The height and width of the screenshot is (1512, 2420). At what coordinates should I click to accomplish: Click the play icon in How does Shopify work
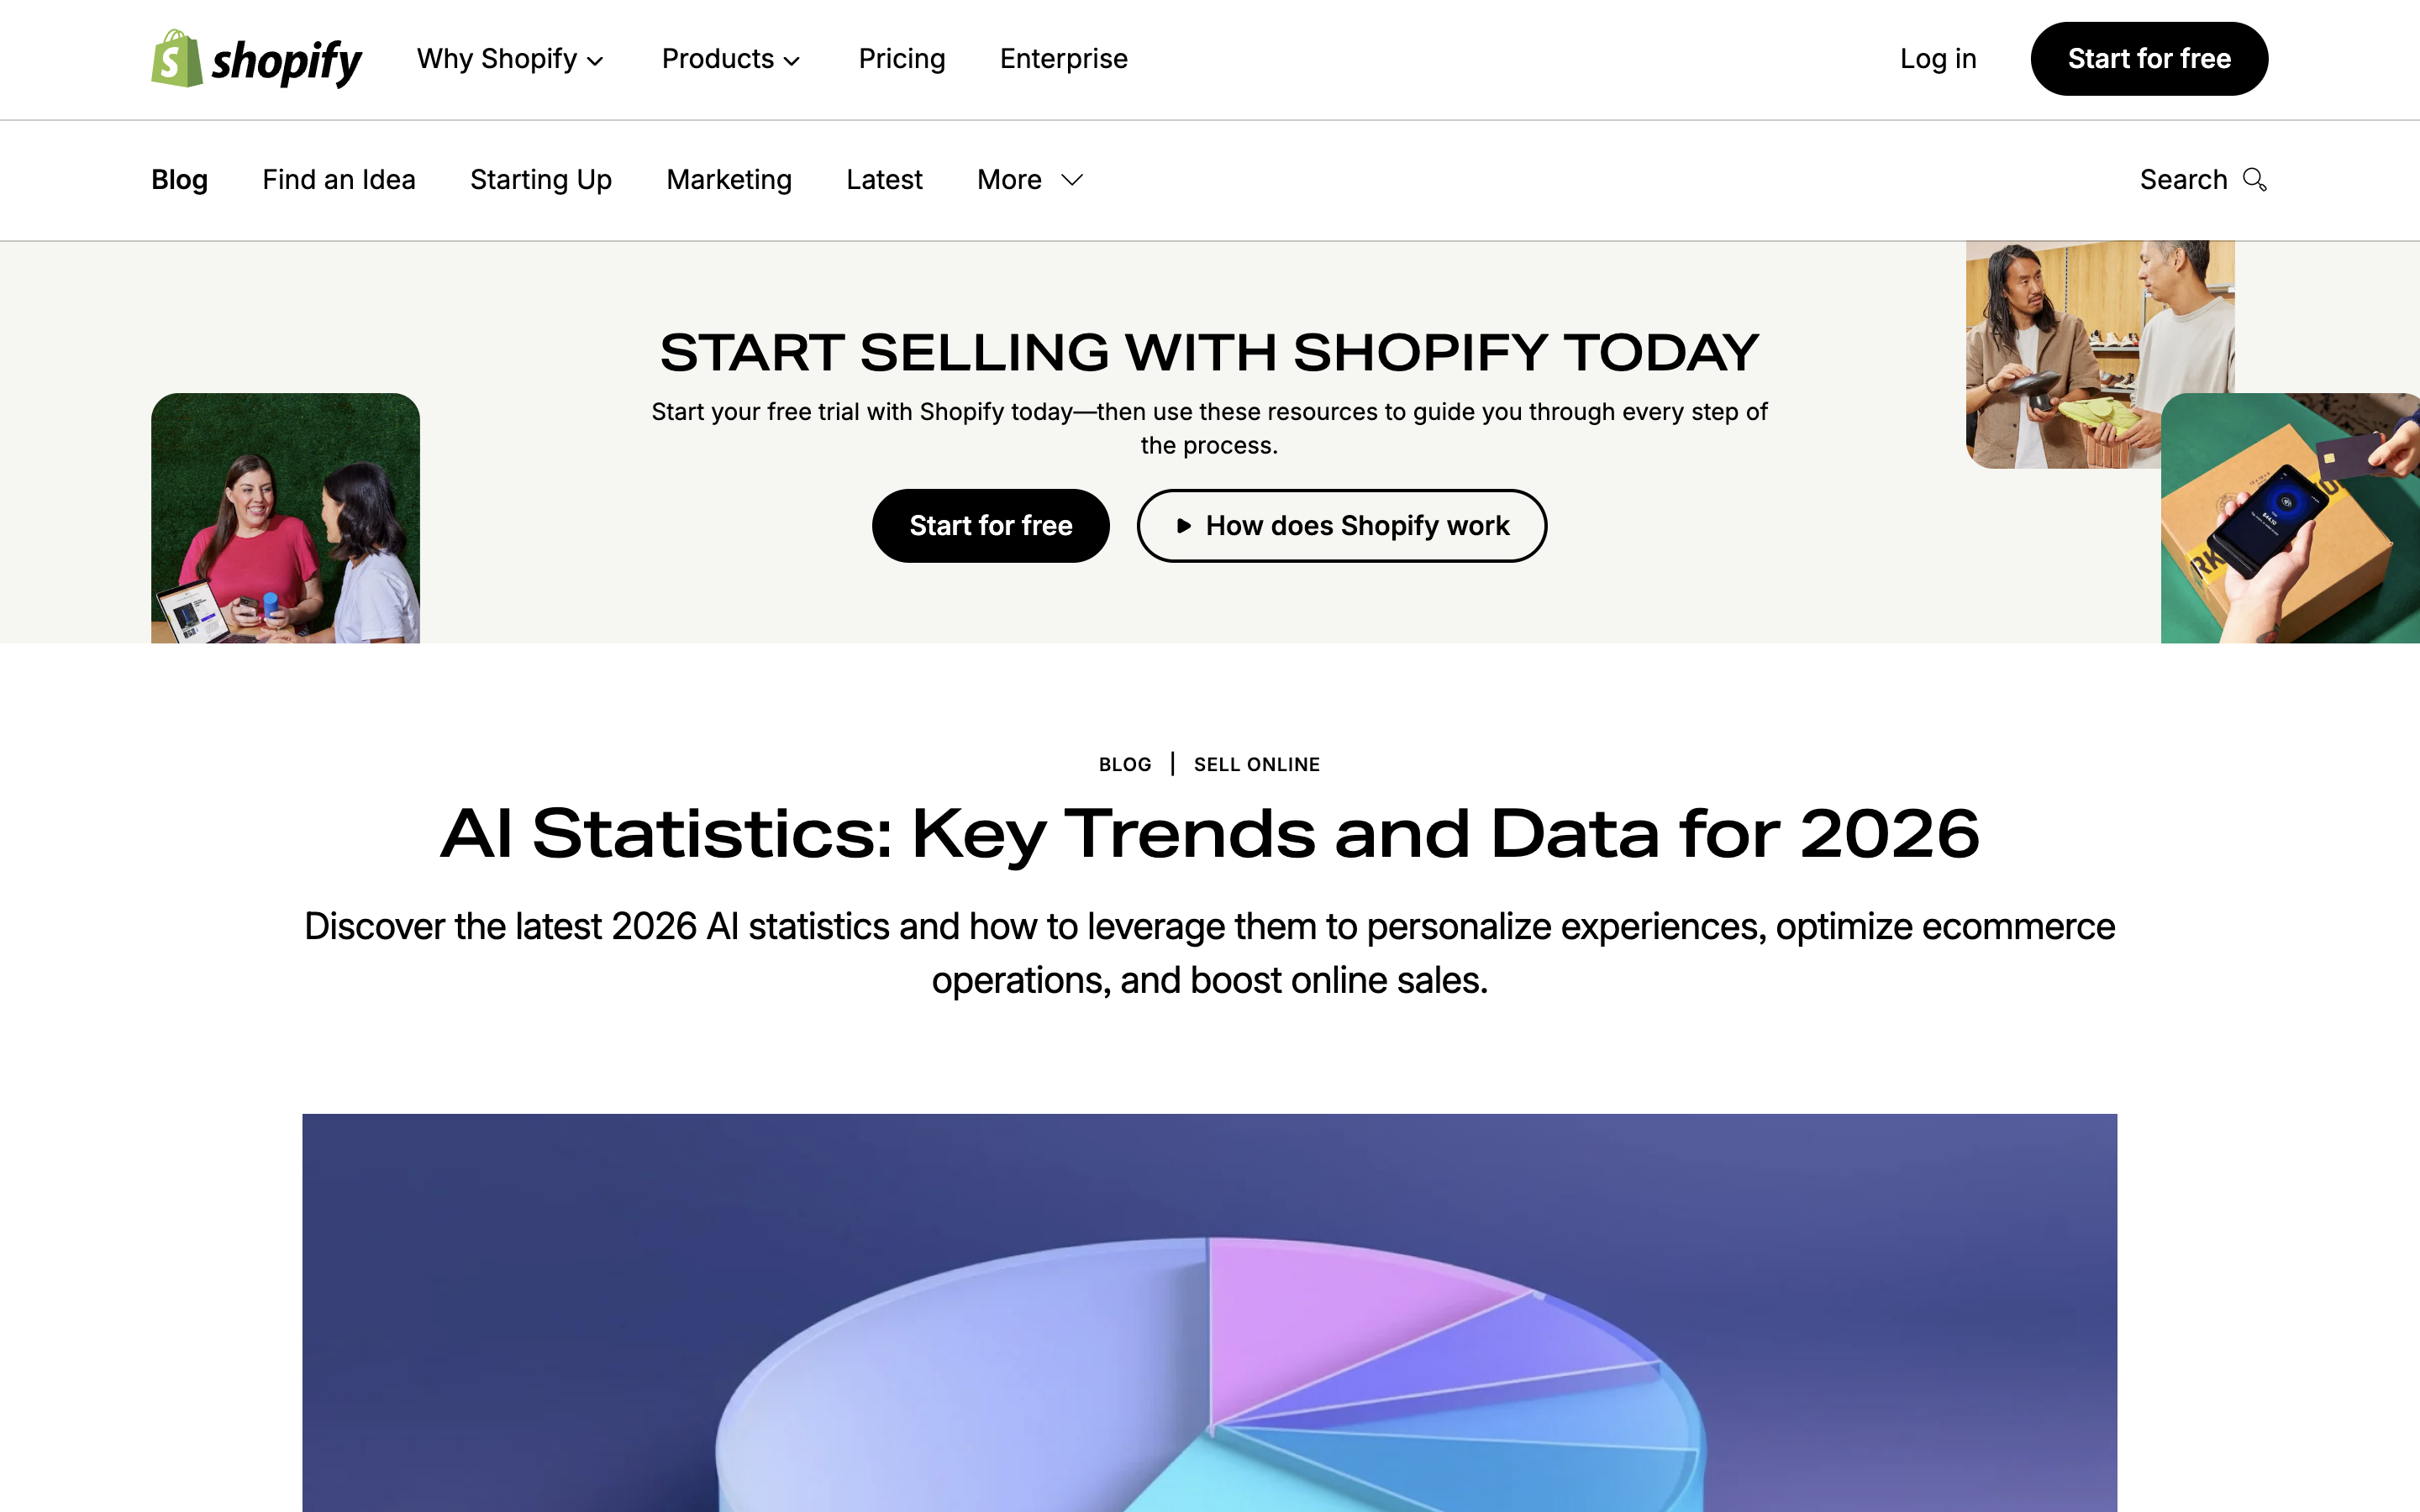coord(1184,525)
